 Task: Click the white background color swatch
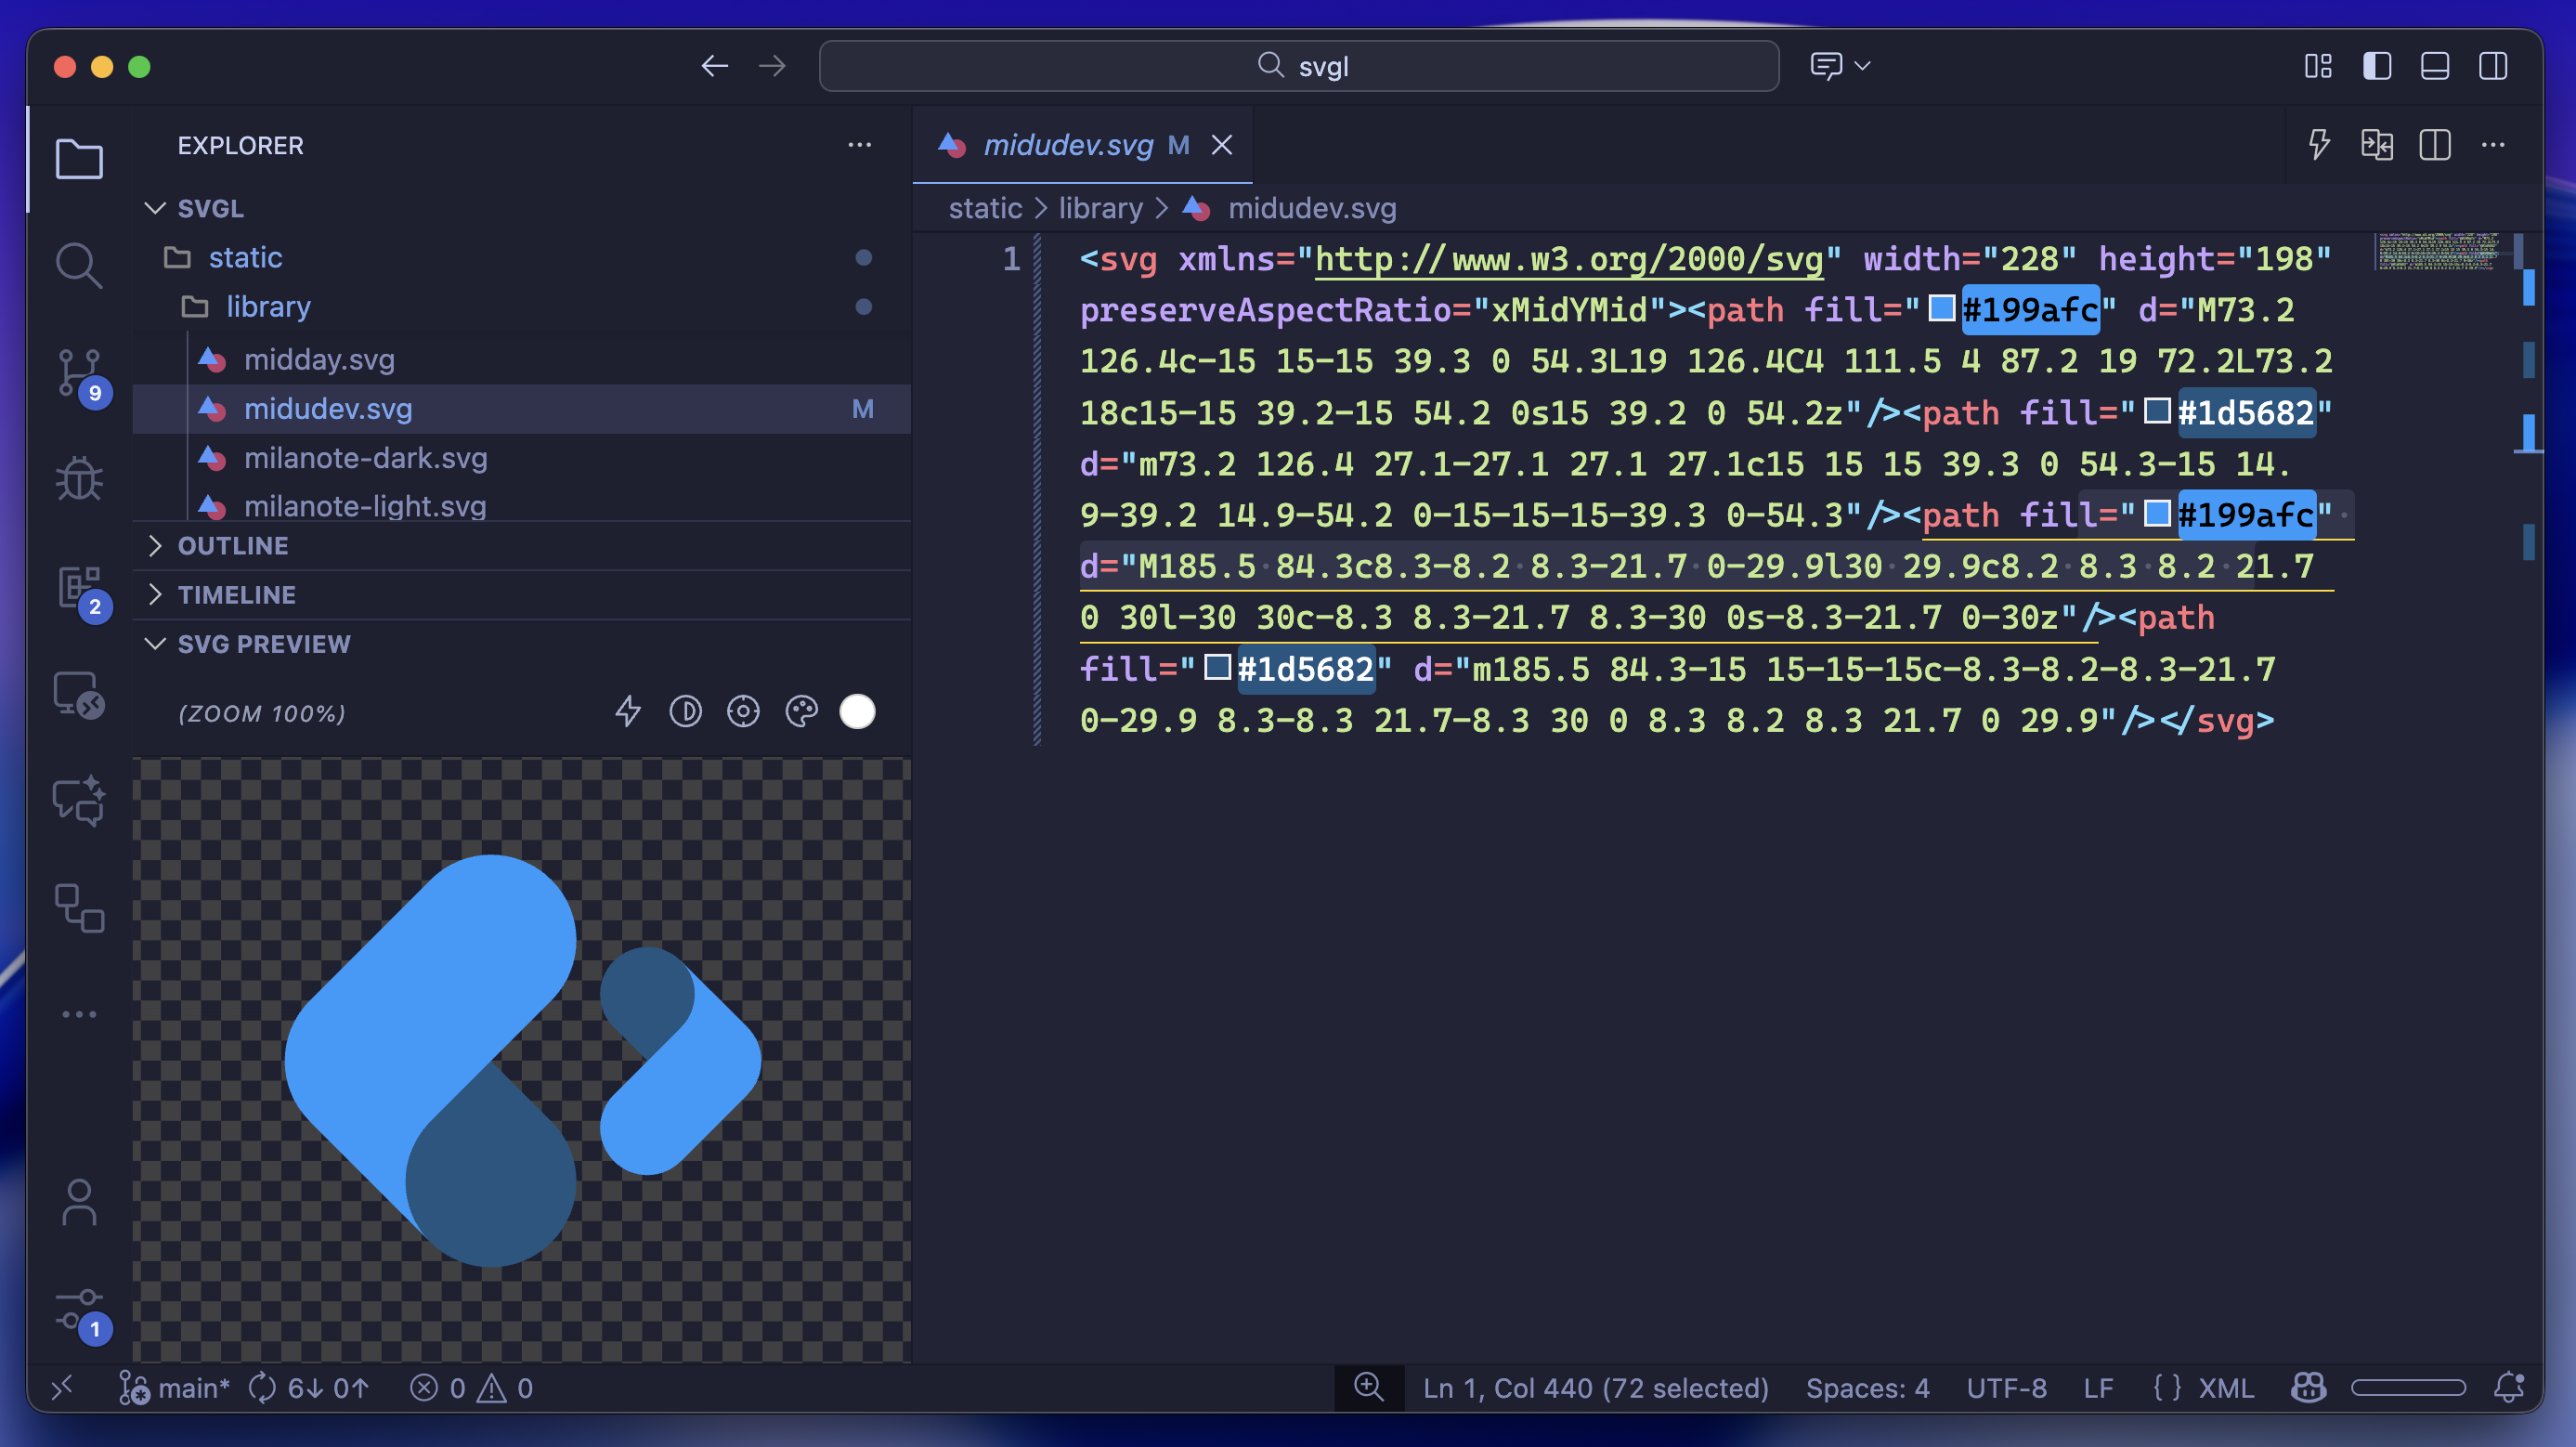pos(857,711)
